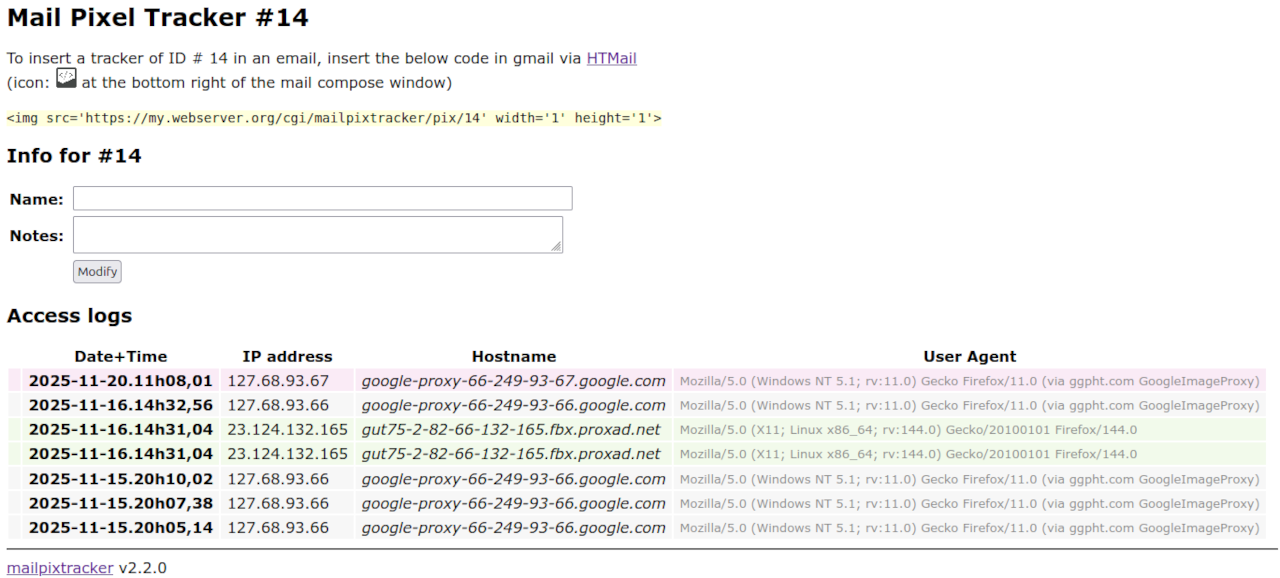The width and height of the screenshot is (1280, 578).
Task: Click the user agent in the 20h10,02 row
Action: 970,479
